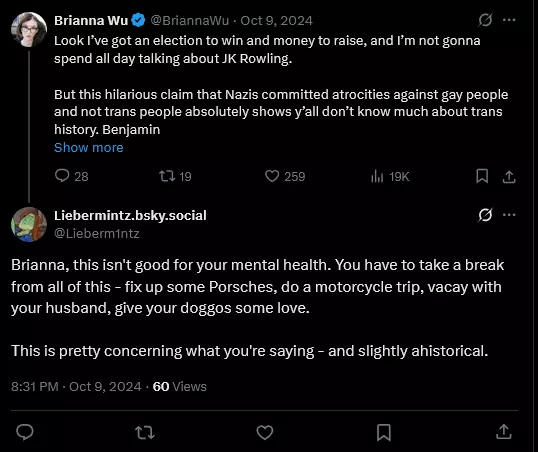Share Brianna Wu's post
The height and width of the screenshot is (452, 538).
click(x=509, y=177)
